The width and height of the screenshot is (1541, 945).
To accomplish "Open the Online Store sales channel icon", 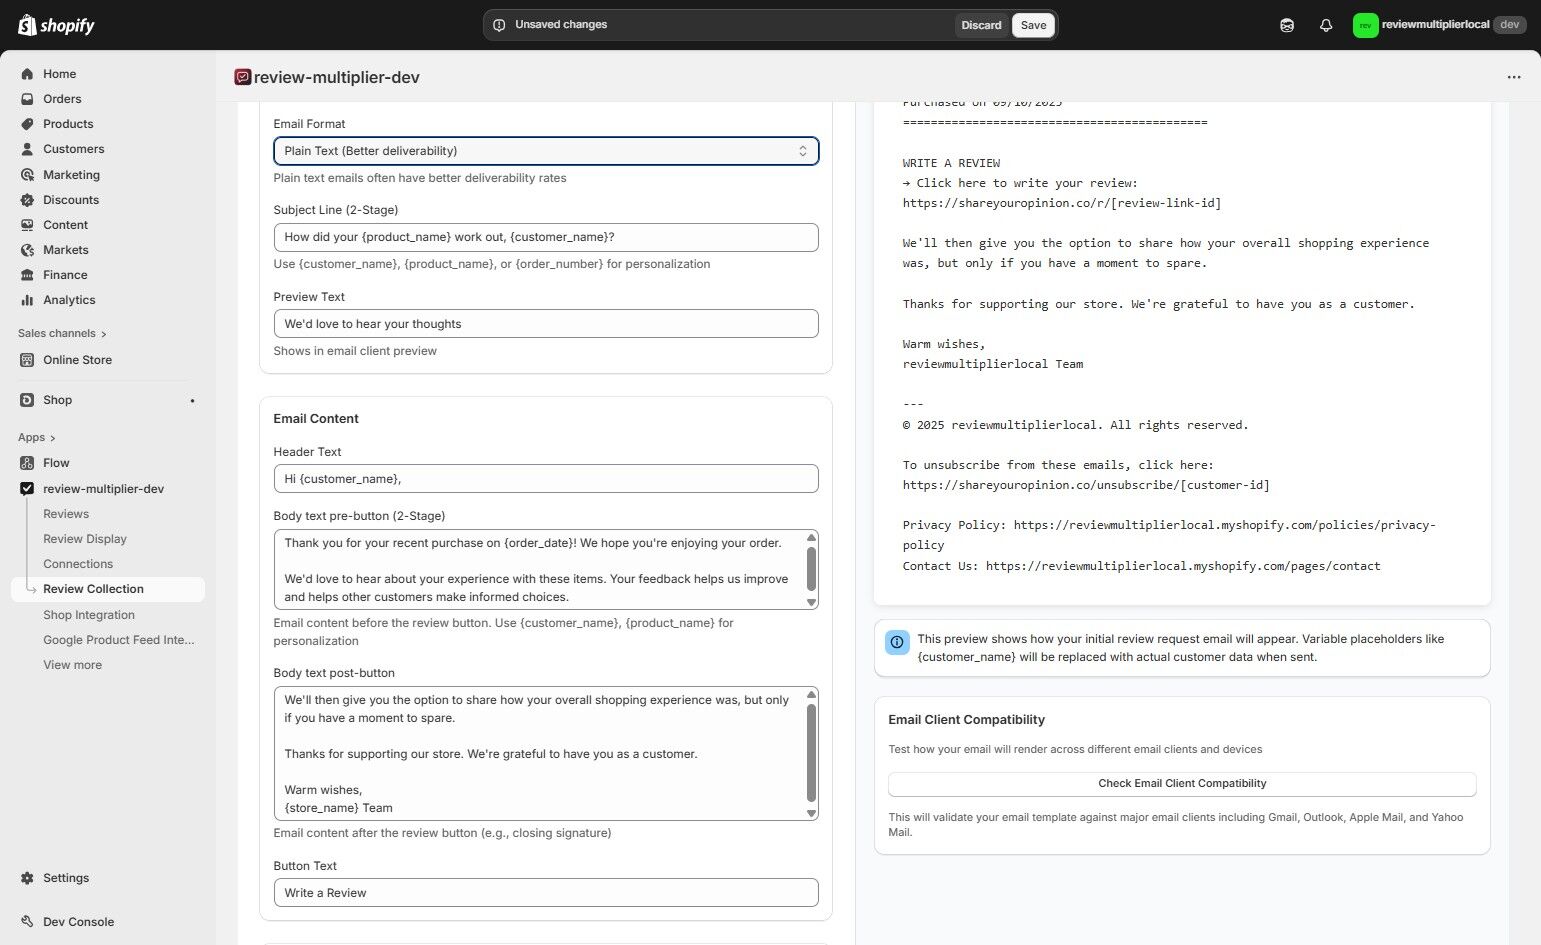I will (28, 360).
